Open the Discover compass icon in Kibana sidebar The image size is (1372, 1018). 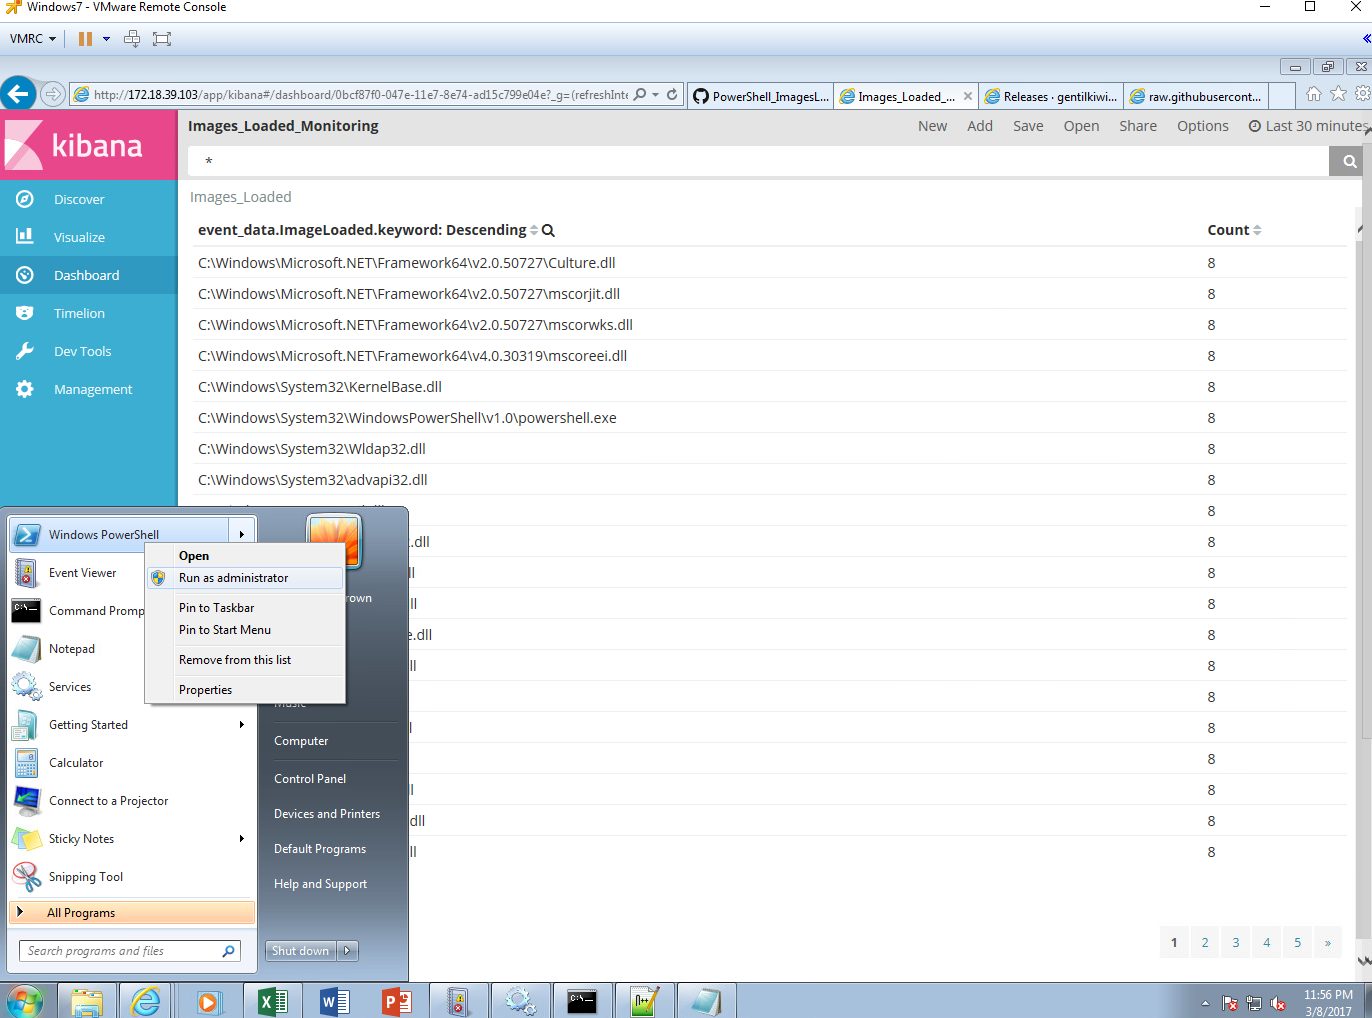(x=25, y=199)
